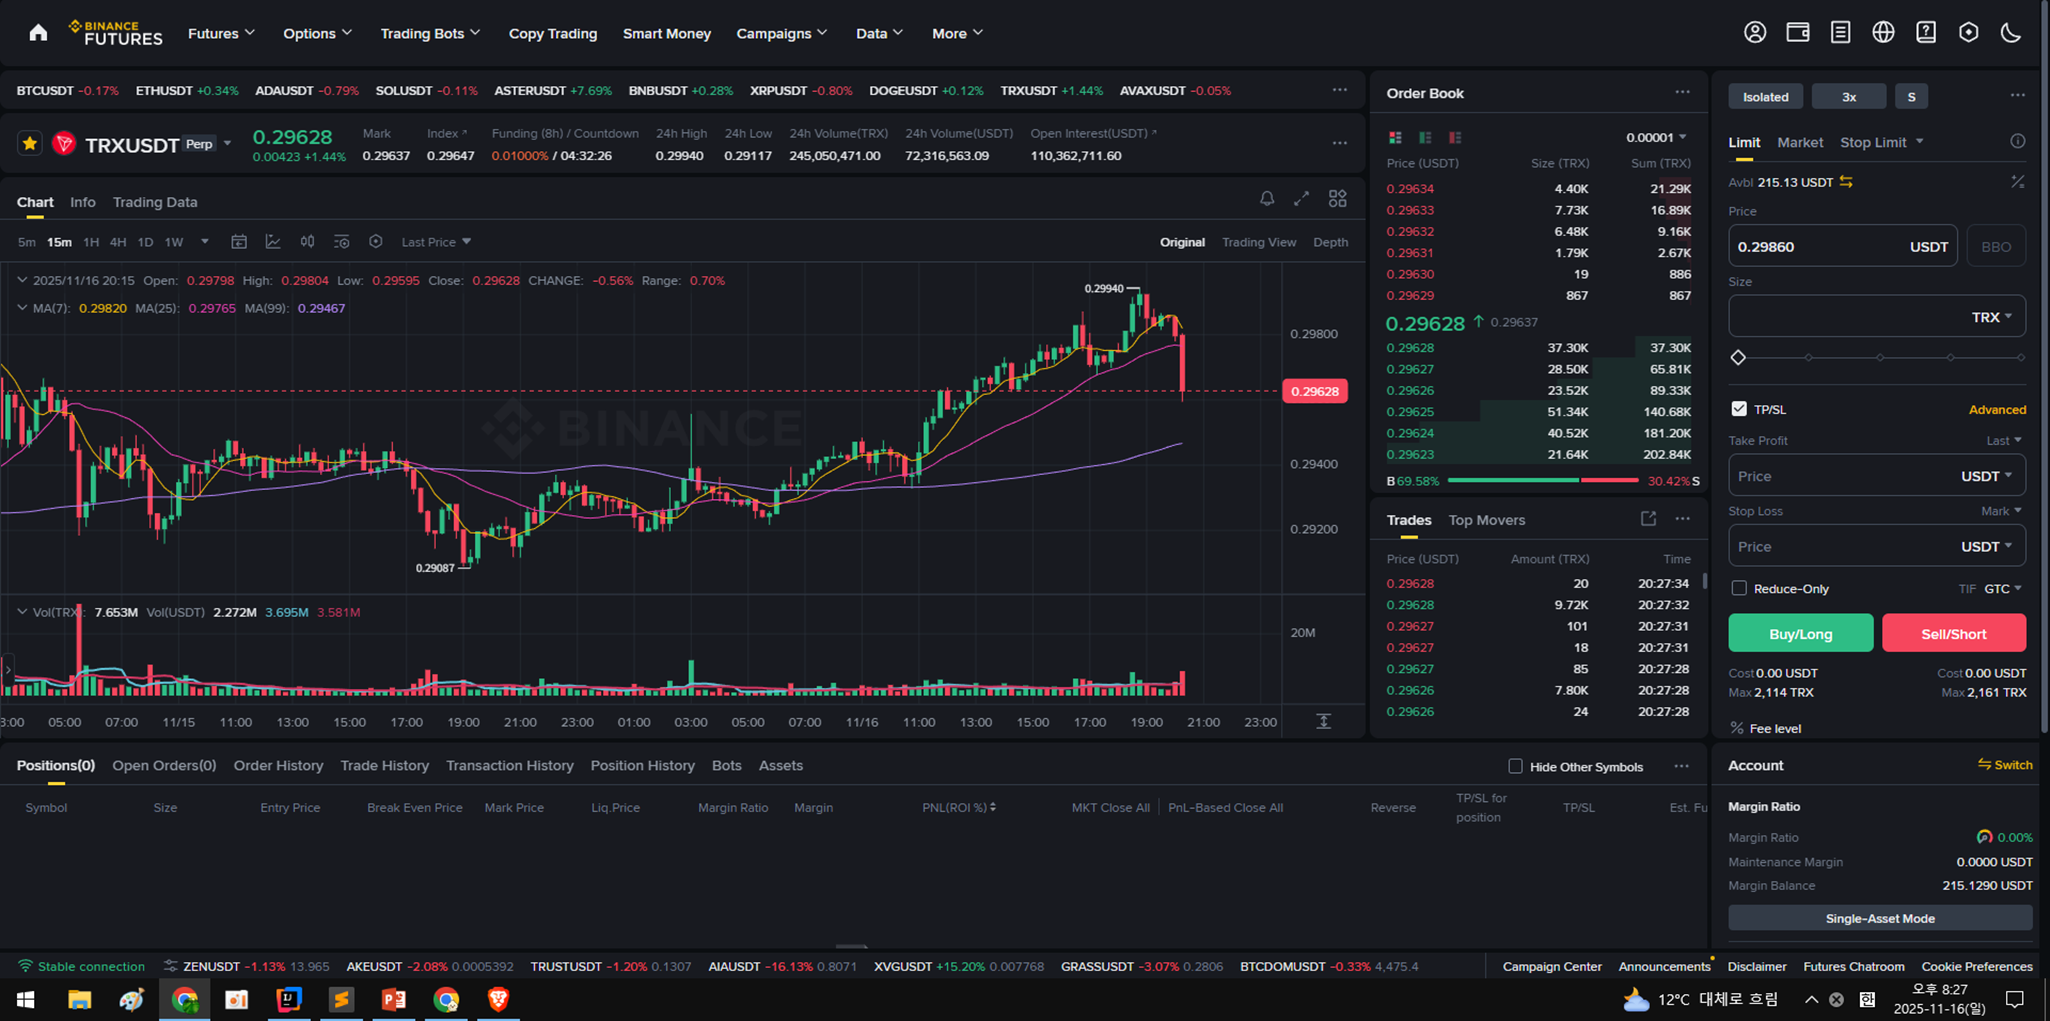Open Windows Start menu
Screen dimensions: 2050x1021
coord(26,999)
